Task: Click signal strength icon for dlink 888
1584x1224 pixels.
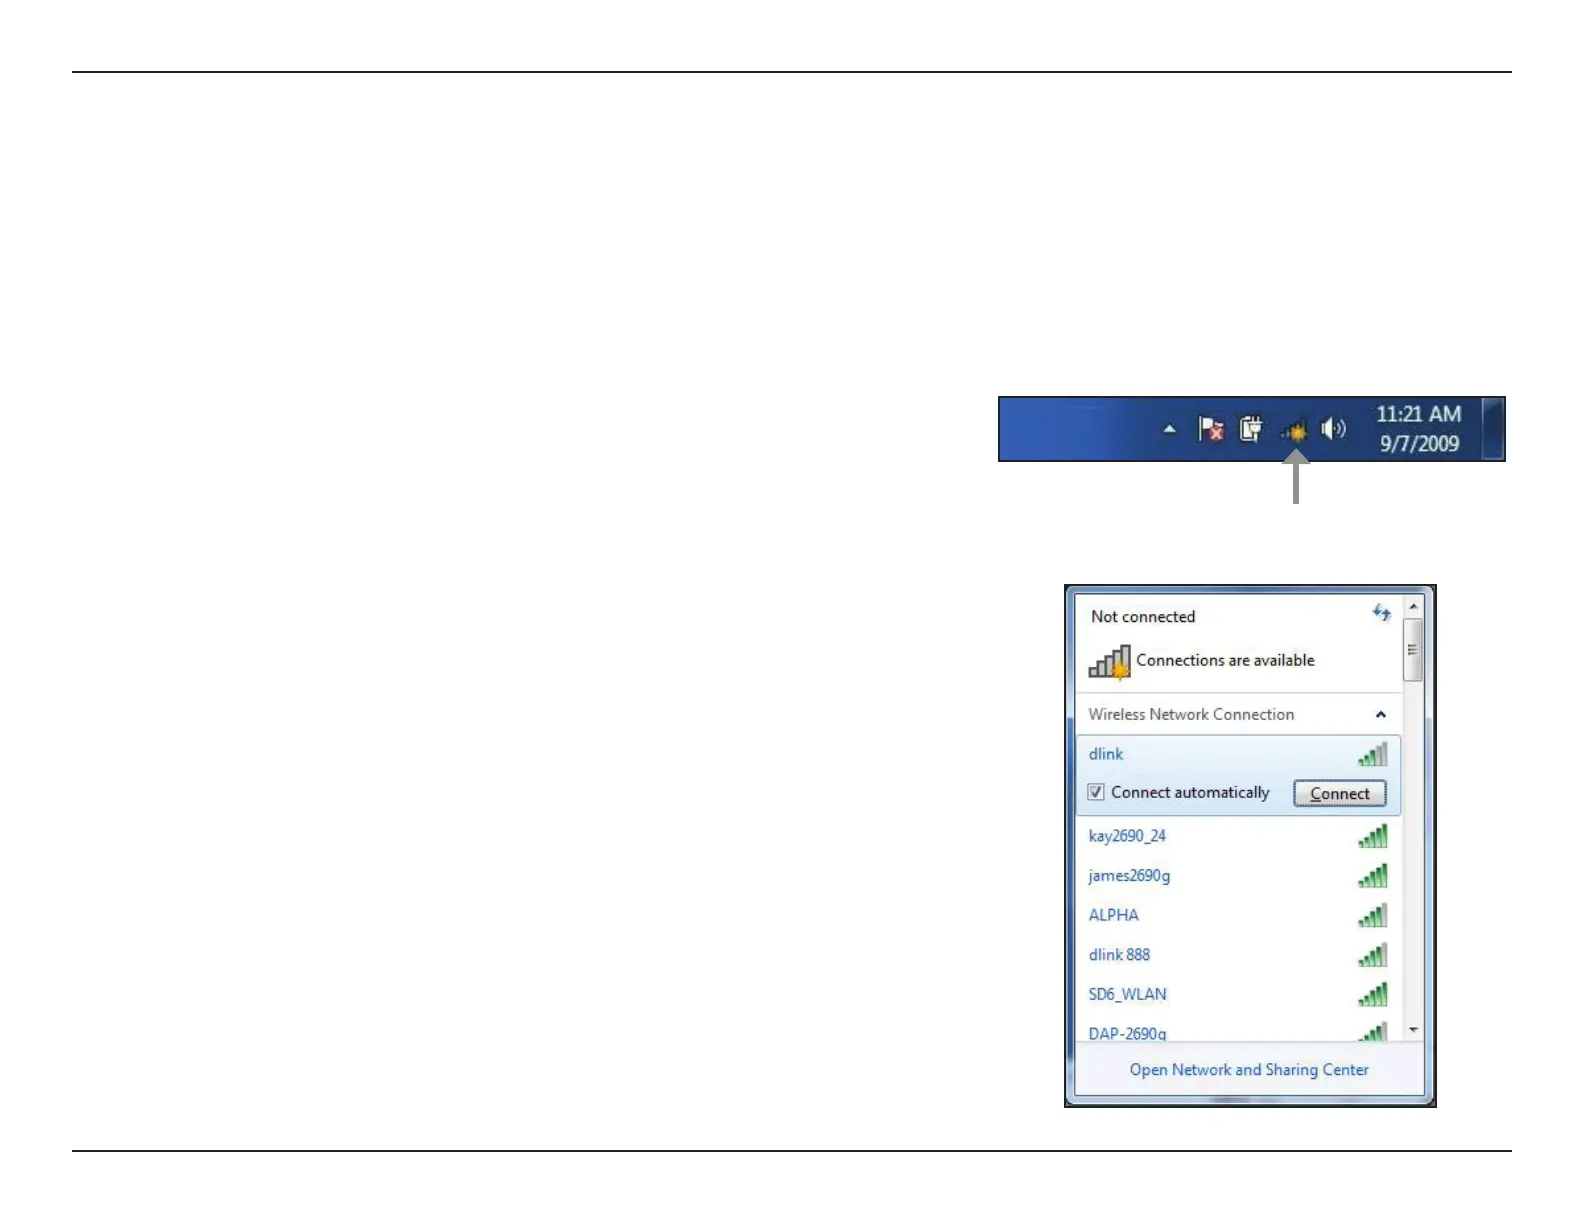Action: [x=1373, y=955]
